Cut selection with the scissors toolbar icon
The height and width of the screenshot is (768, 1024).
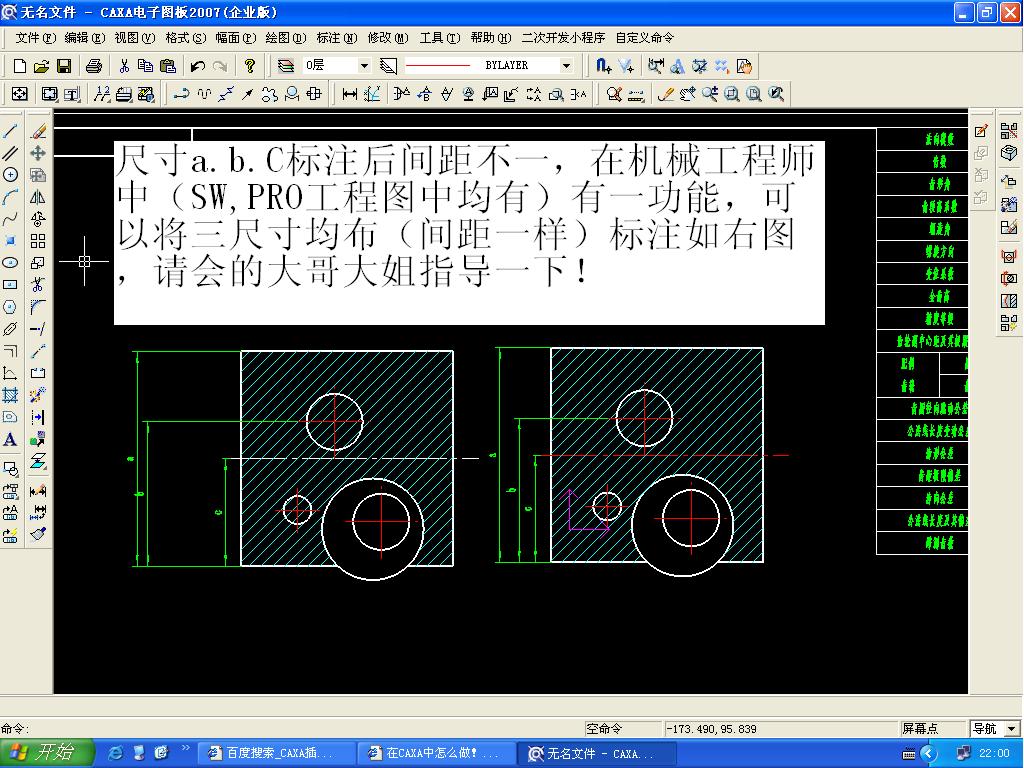click(124, 65)
